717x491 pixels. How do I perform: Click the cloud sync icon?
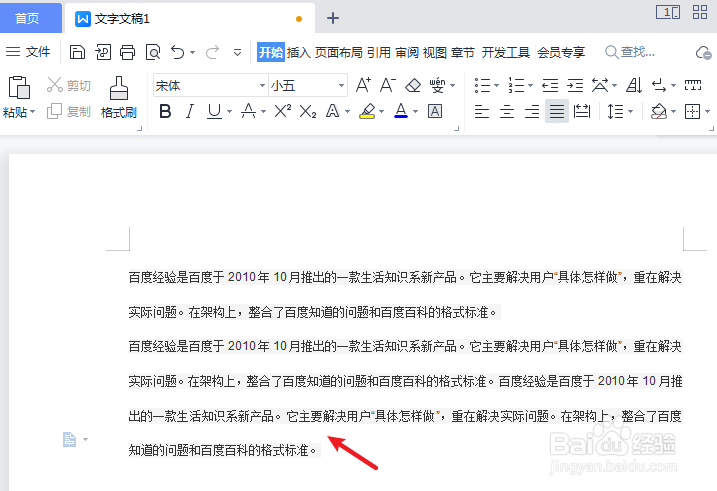[703, 53]
